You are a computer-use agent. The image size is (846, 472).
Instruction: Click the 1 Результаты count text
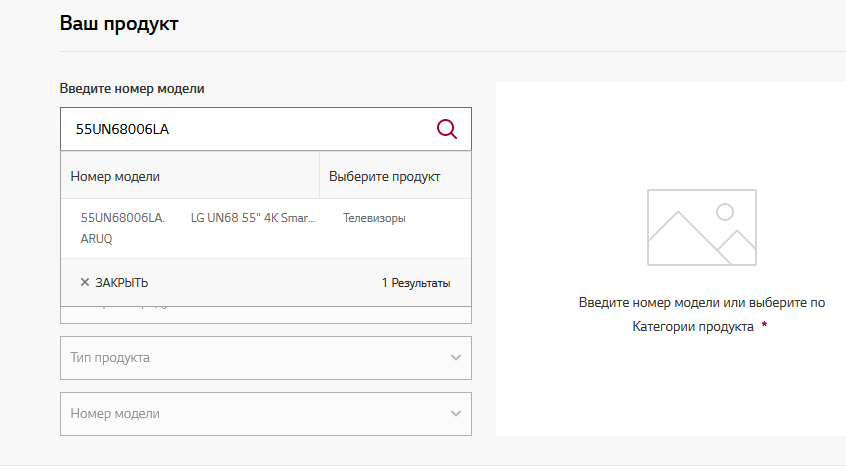pyautogui.click(x=415, y=283)
